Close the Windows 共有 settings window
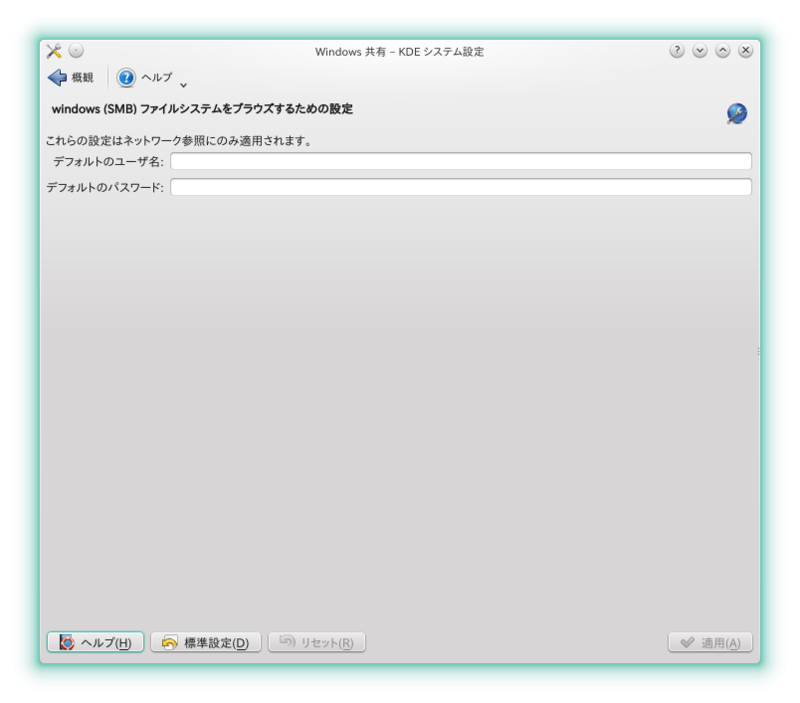This screenshot has height=703, width=800. click(x=745, y=51)
